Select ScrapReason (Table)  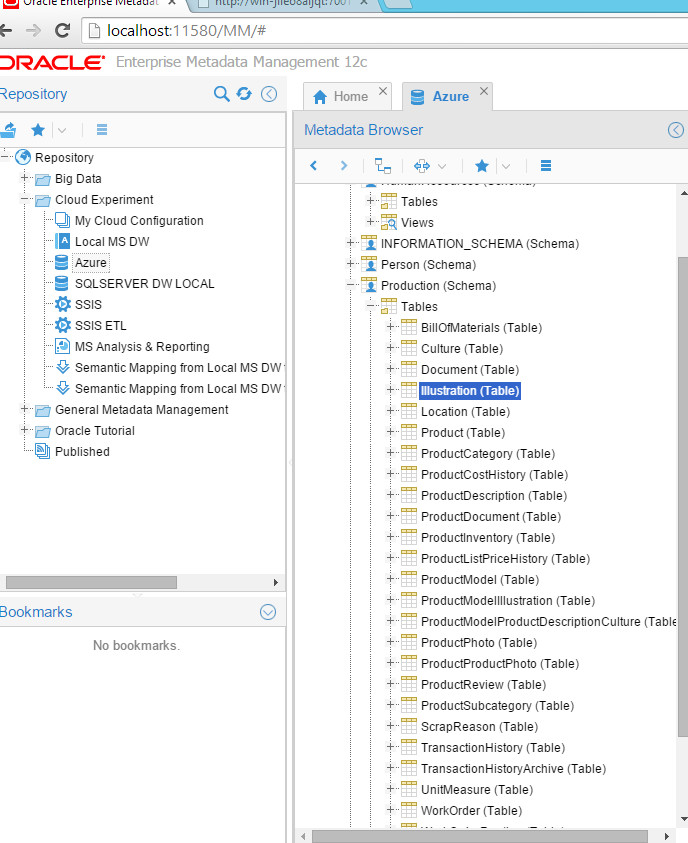point(479,727)
